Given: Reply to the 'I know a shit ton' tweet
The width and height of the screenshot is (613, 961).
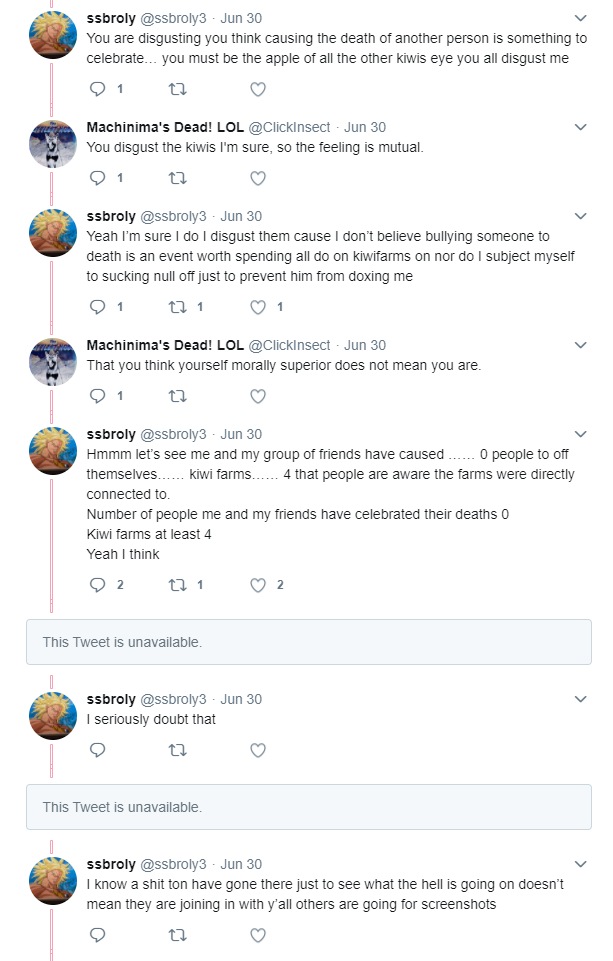Looking at the screenshot, I should click(97, 935).
